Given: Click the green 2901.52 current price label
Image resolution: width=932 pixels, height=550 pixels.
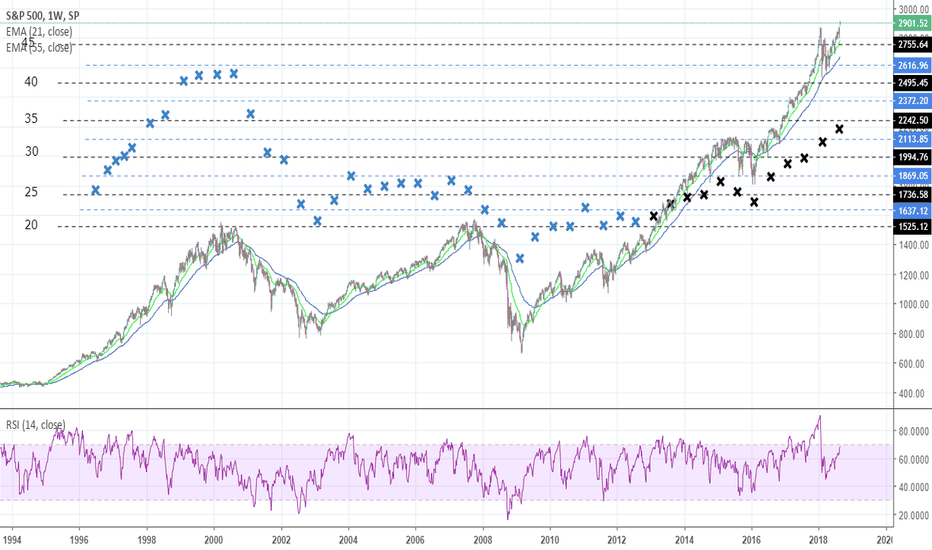Looking at the screenshot, I should (x=912, y=23).
